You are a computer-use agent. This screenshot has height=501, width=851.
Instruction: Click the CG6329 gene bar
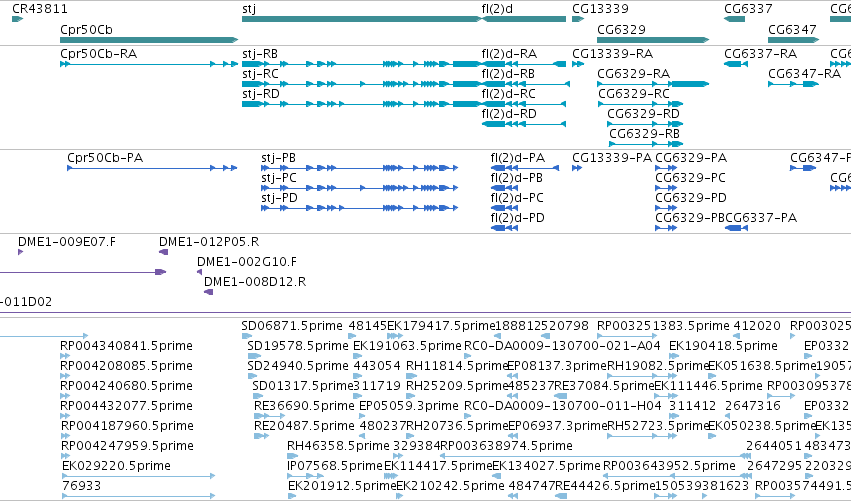point(653,40)
